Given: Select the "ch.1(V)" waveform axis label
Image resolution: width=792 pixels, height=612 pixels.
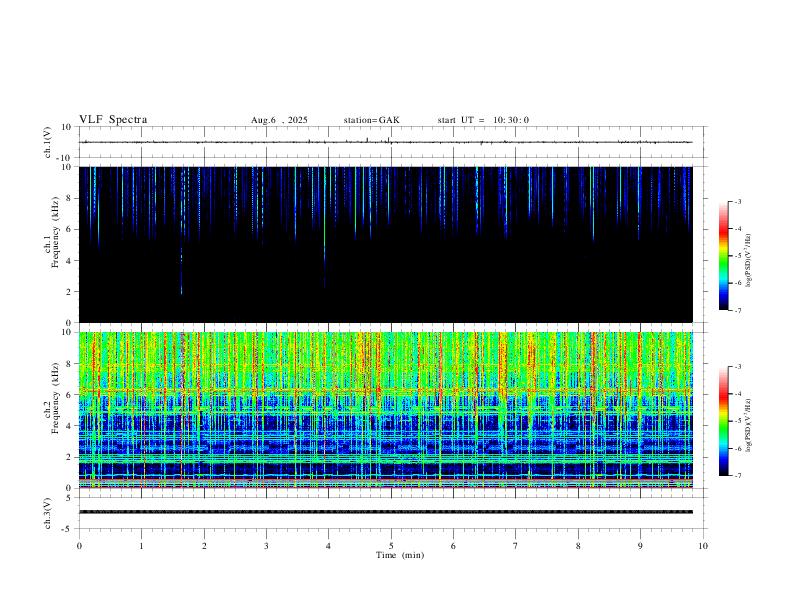Looking at the screenshot, I should coord(48,142).
